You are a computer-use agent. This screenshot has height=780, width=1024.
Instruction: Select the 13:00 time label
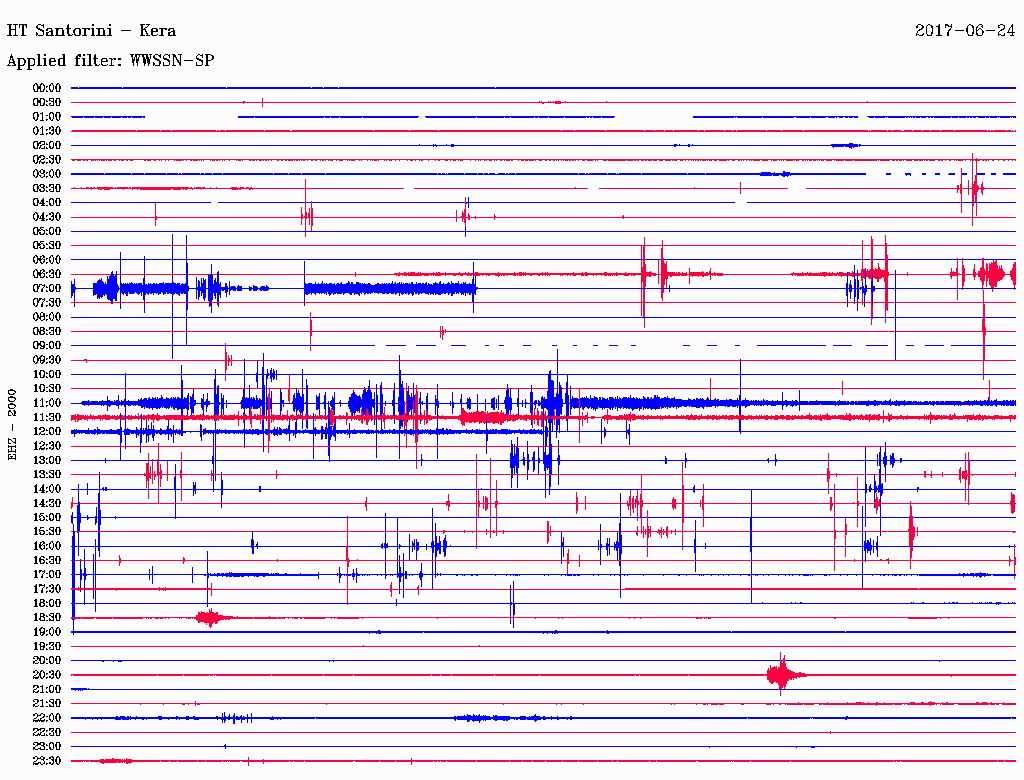47,460
